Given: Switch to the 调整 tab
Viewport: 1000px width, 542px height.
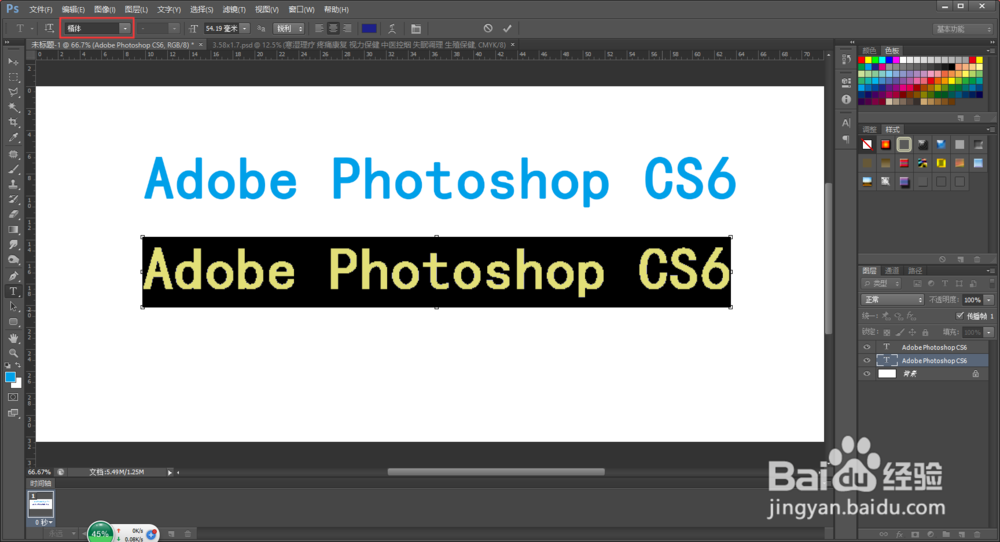Looking at the screenshot, I should pos(869,129).
